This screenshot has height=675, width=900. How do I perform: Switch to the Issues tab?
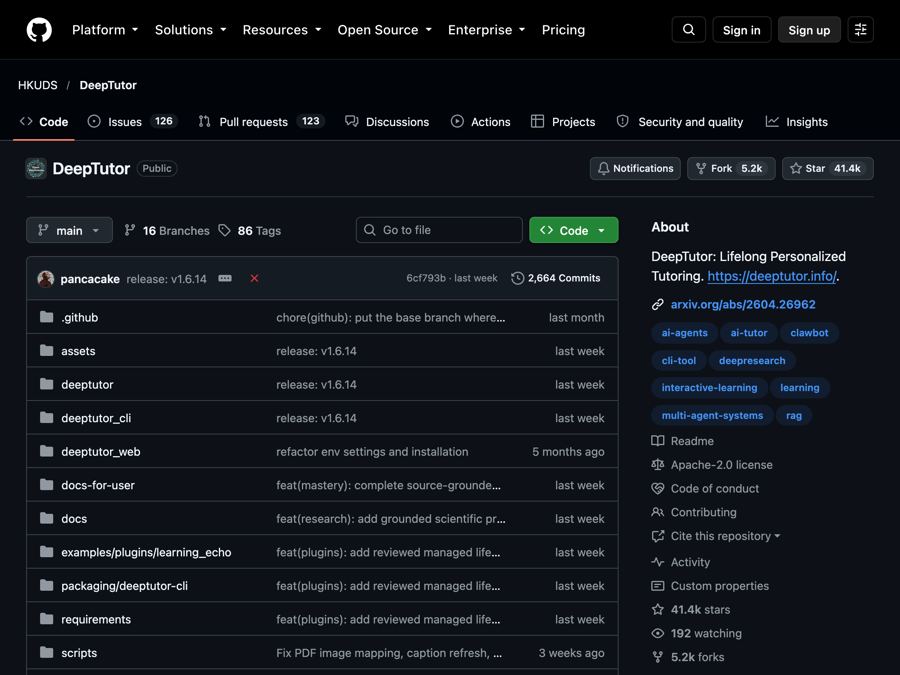[x=132, y=122]
